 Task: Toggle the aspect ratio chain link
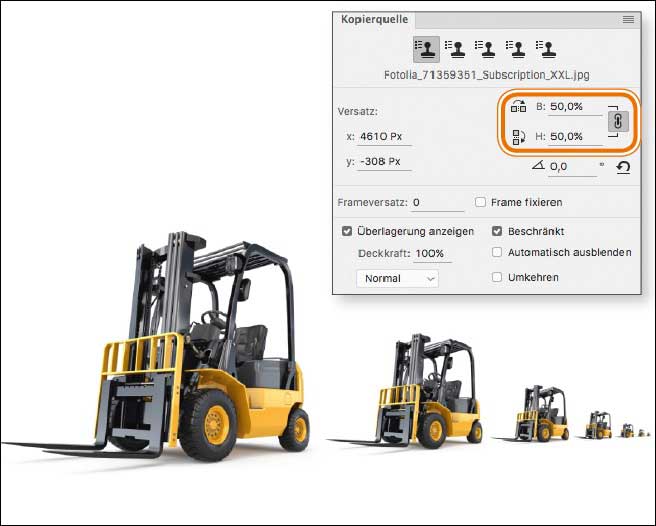click(618, 121)
